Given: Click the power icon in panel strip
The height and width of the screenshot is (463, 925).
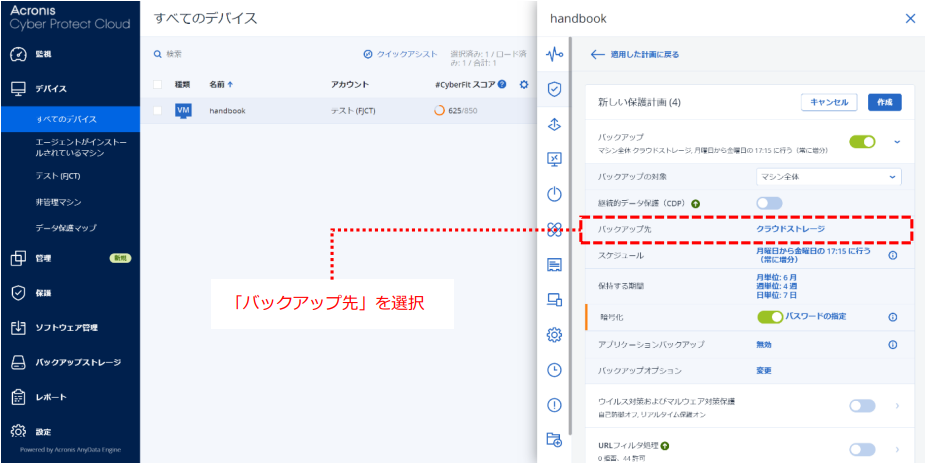Looking at the screenshot, I should pyautogui.click(x=554, y=194).
